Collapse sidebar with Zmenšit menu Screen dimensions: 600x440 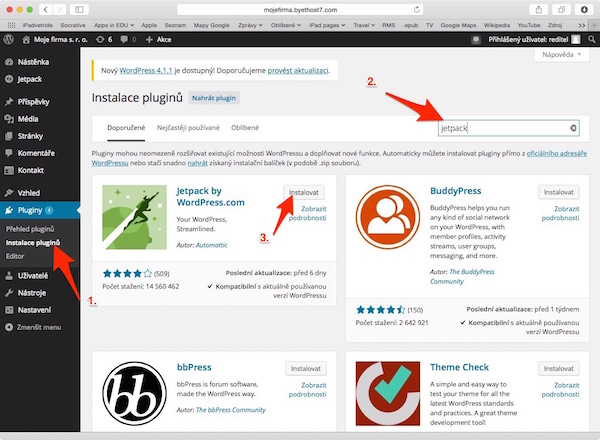(x=38, y=328)
